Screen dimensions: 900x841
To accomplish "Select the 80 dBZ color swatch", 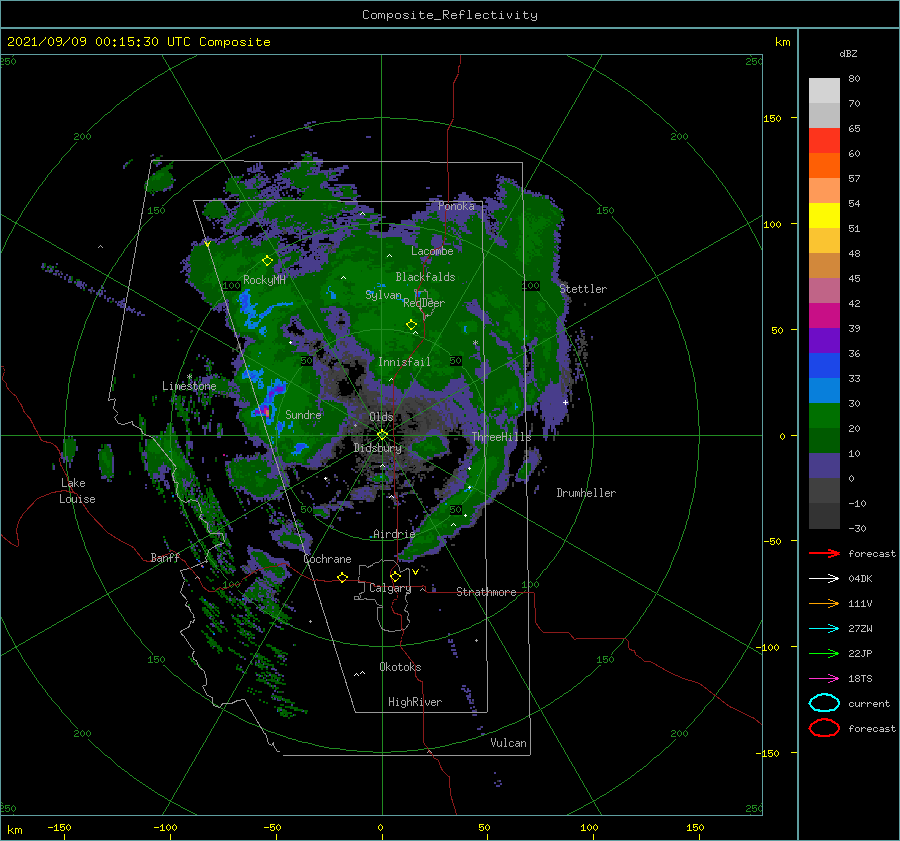I will point(824,90).
